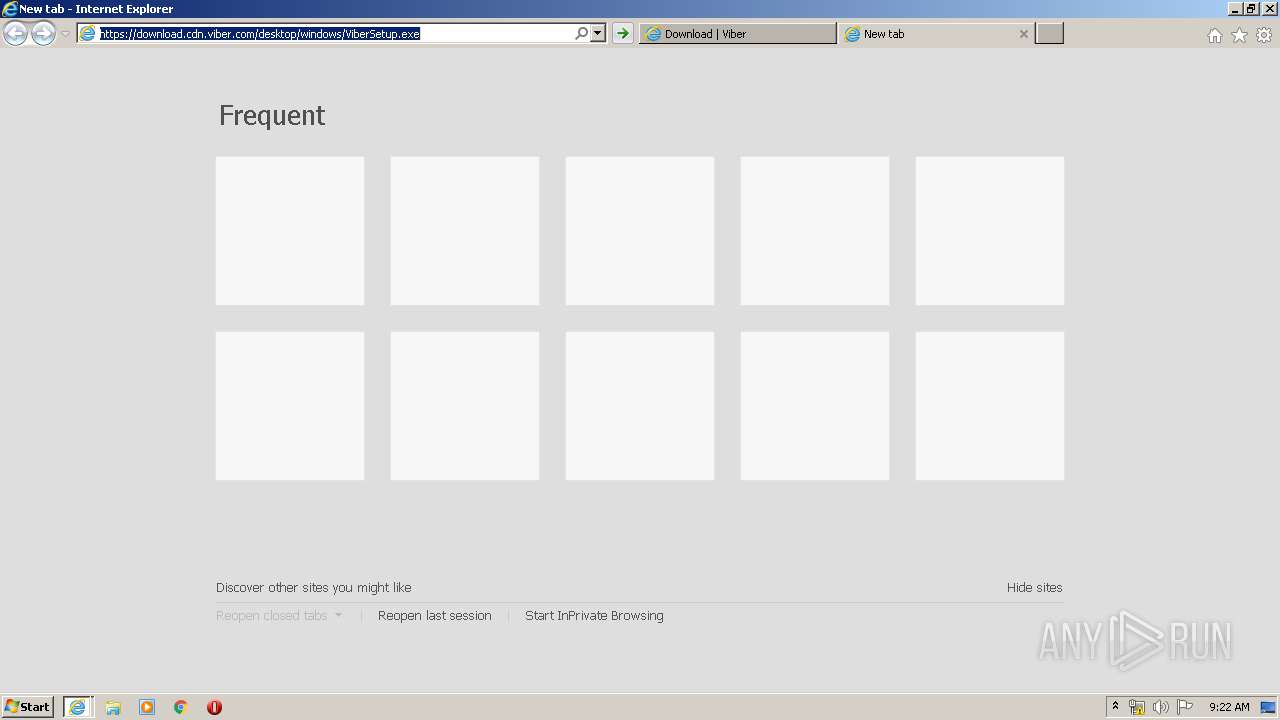Click the browser Forward arrow button

click(43, 34)
